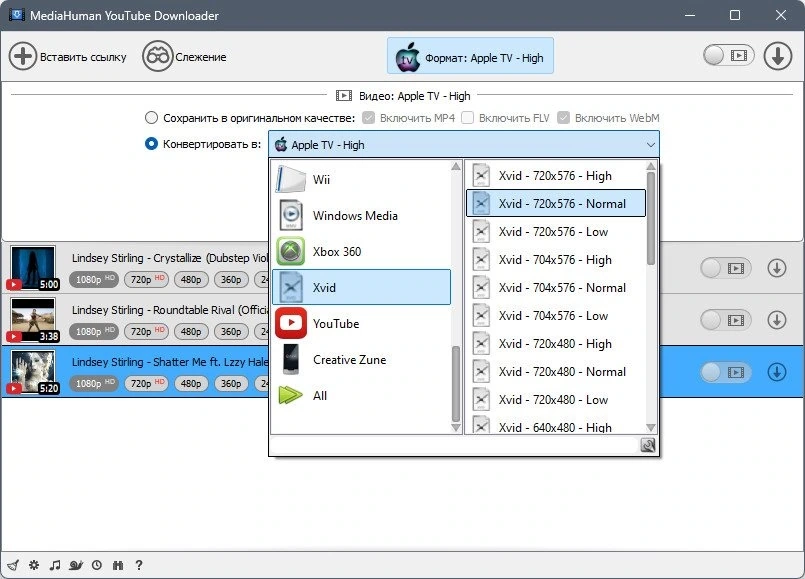Click 'Вставить ссылку' button label
The width and height of the screenshot is (805, 579).
83,57
